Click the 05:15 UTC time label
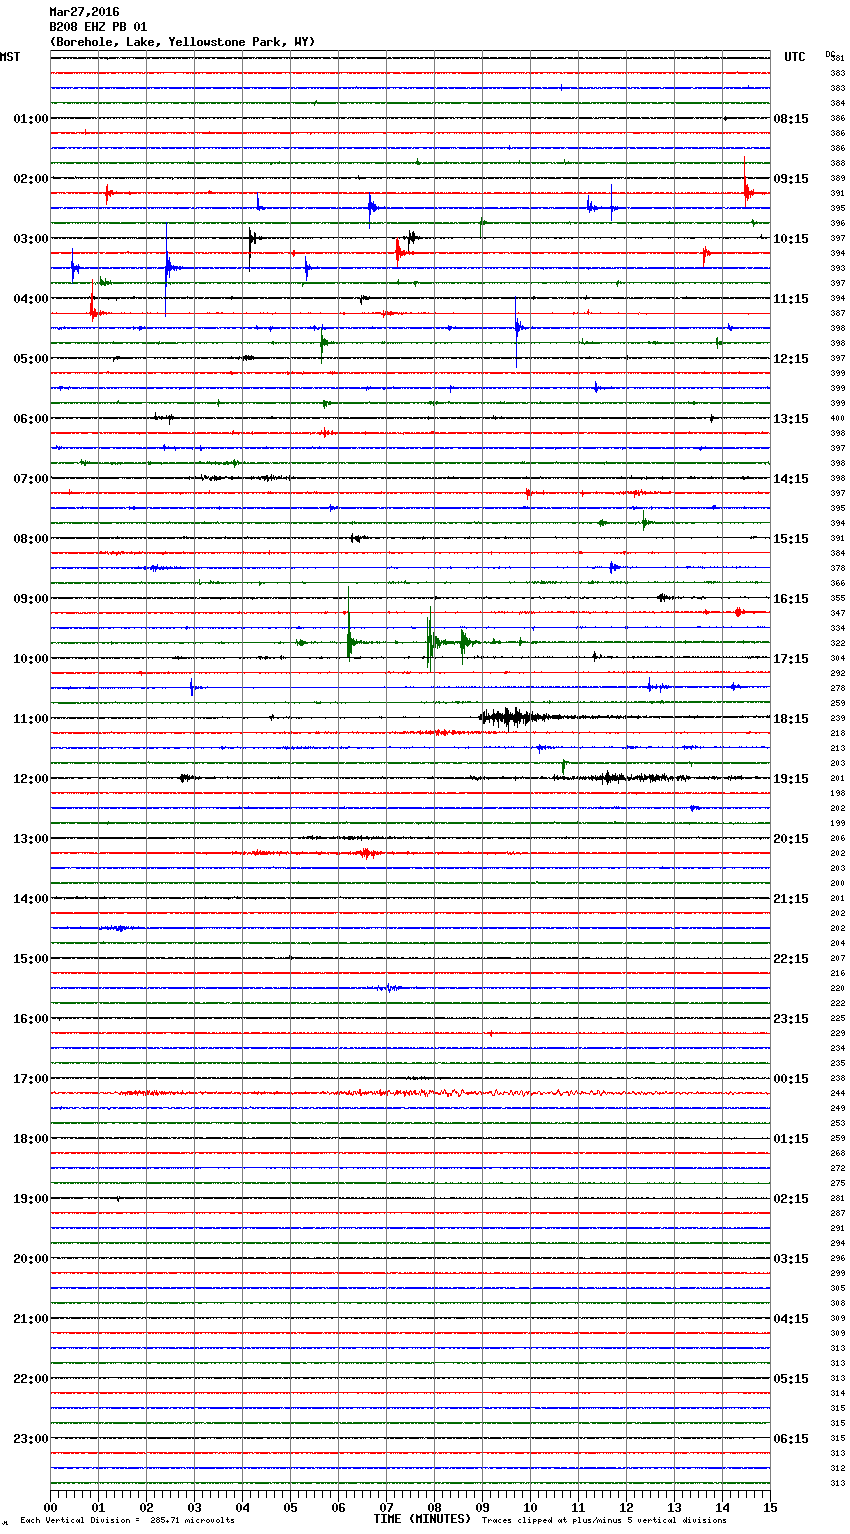Screen dimensions: 850x1534 pos(791,1379)
